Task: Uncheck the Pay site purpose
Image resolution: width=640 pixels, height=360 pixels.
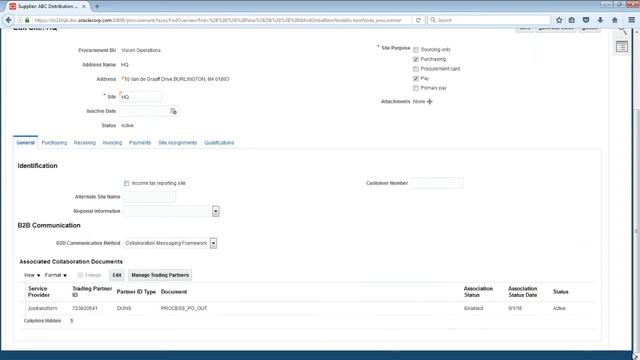Action: coord(416,78)
